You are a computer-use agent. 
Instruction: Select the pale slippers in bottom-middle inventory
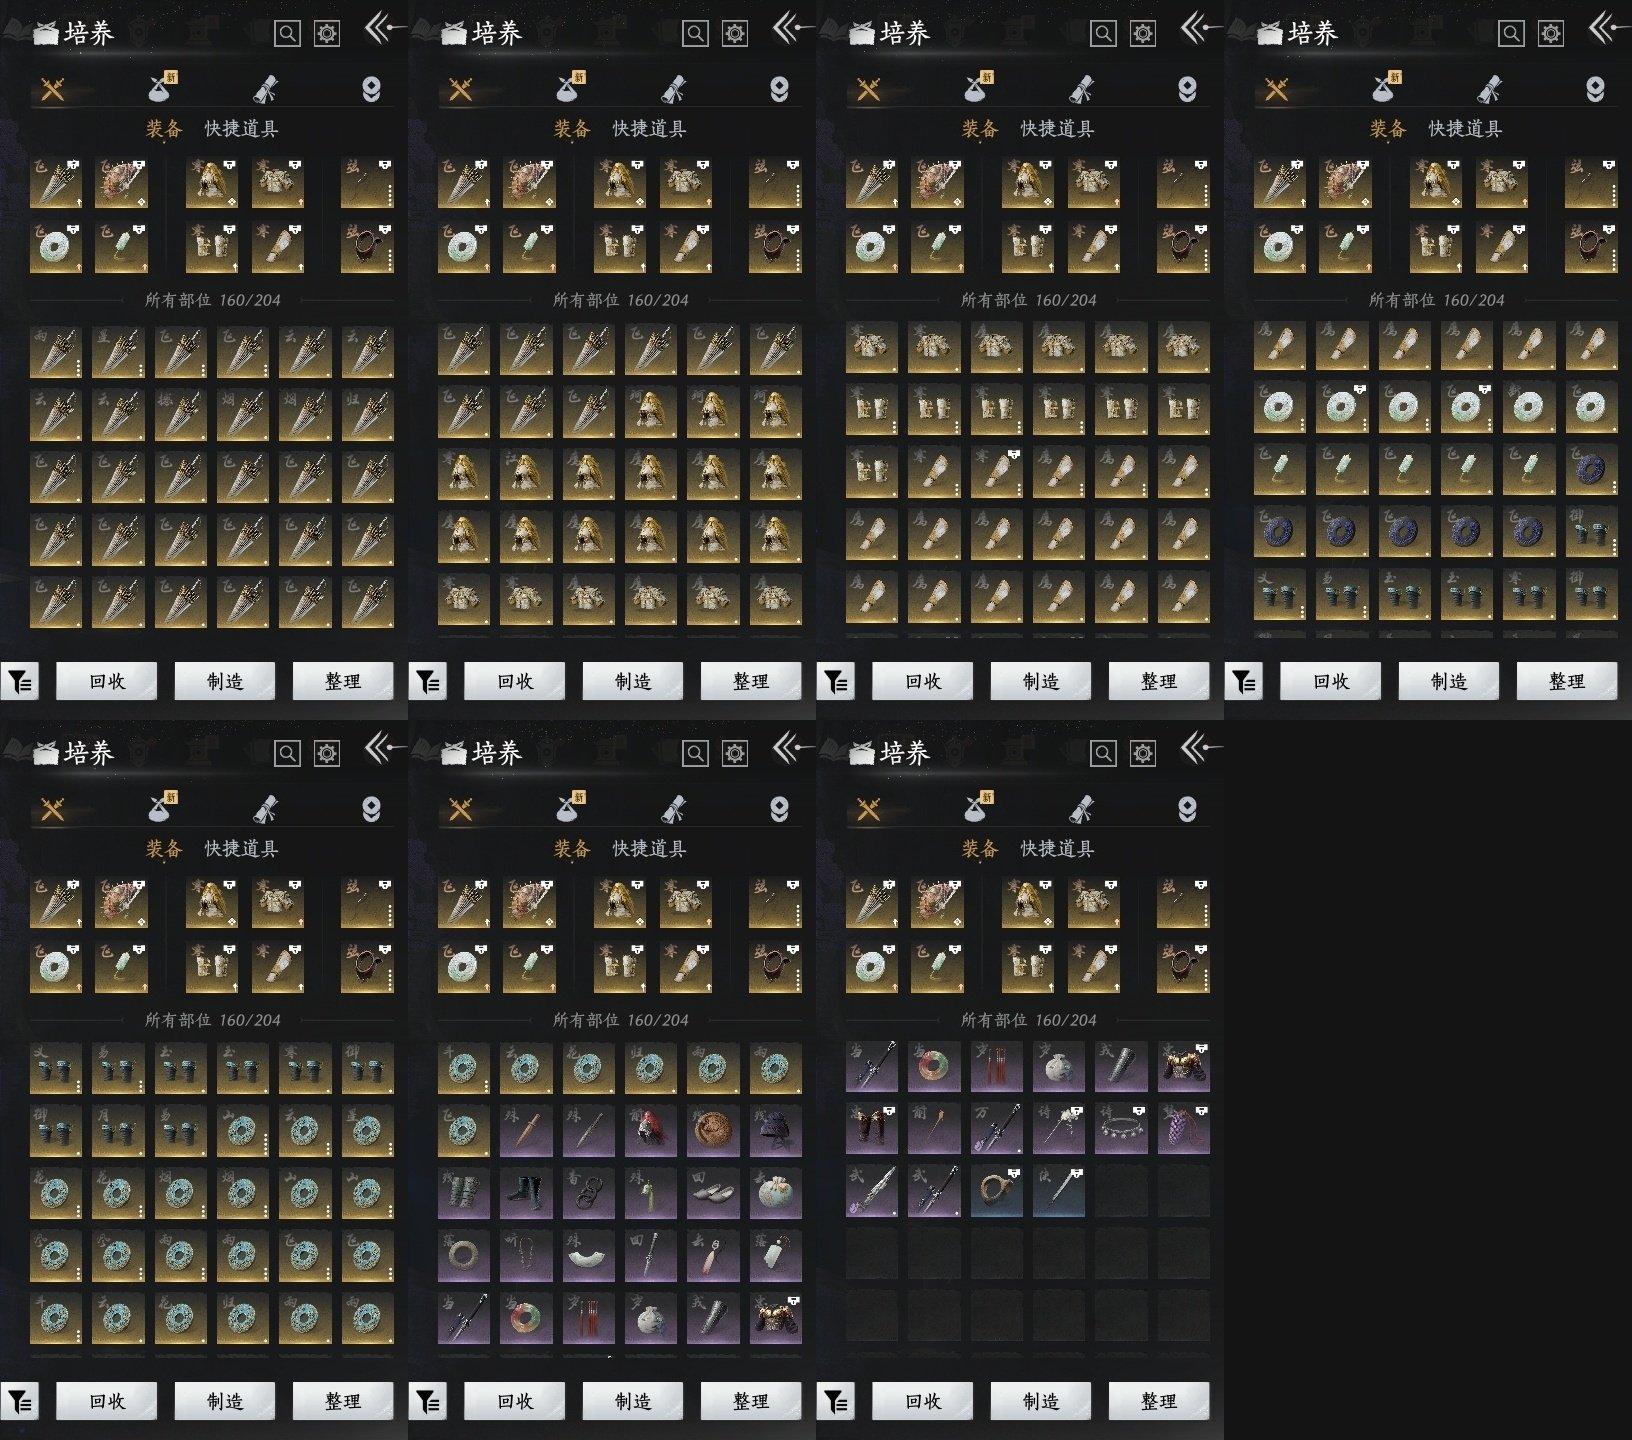coord(713,1192)
